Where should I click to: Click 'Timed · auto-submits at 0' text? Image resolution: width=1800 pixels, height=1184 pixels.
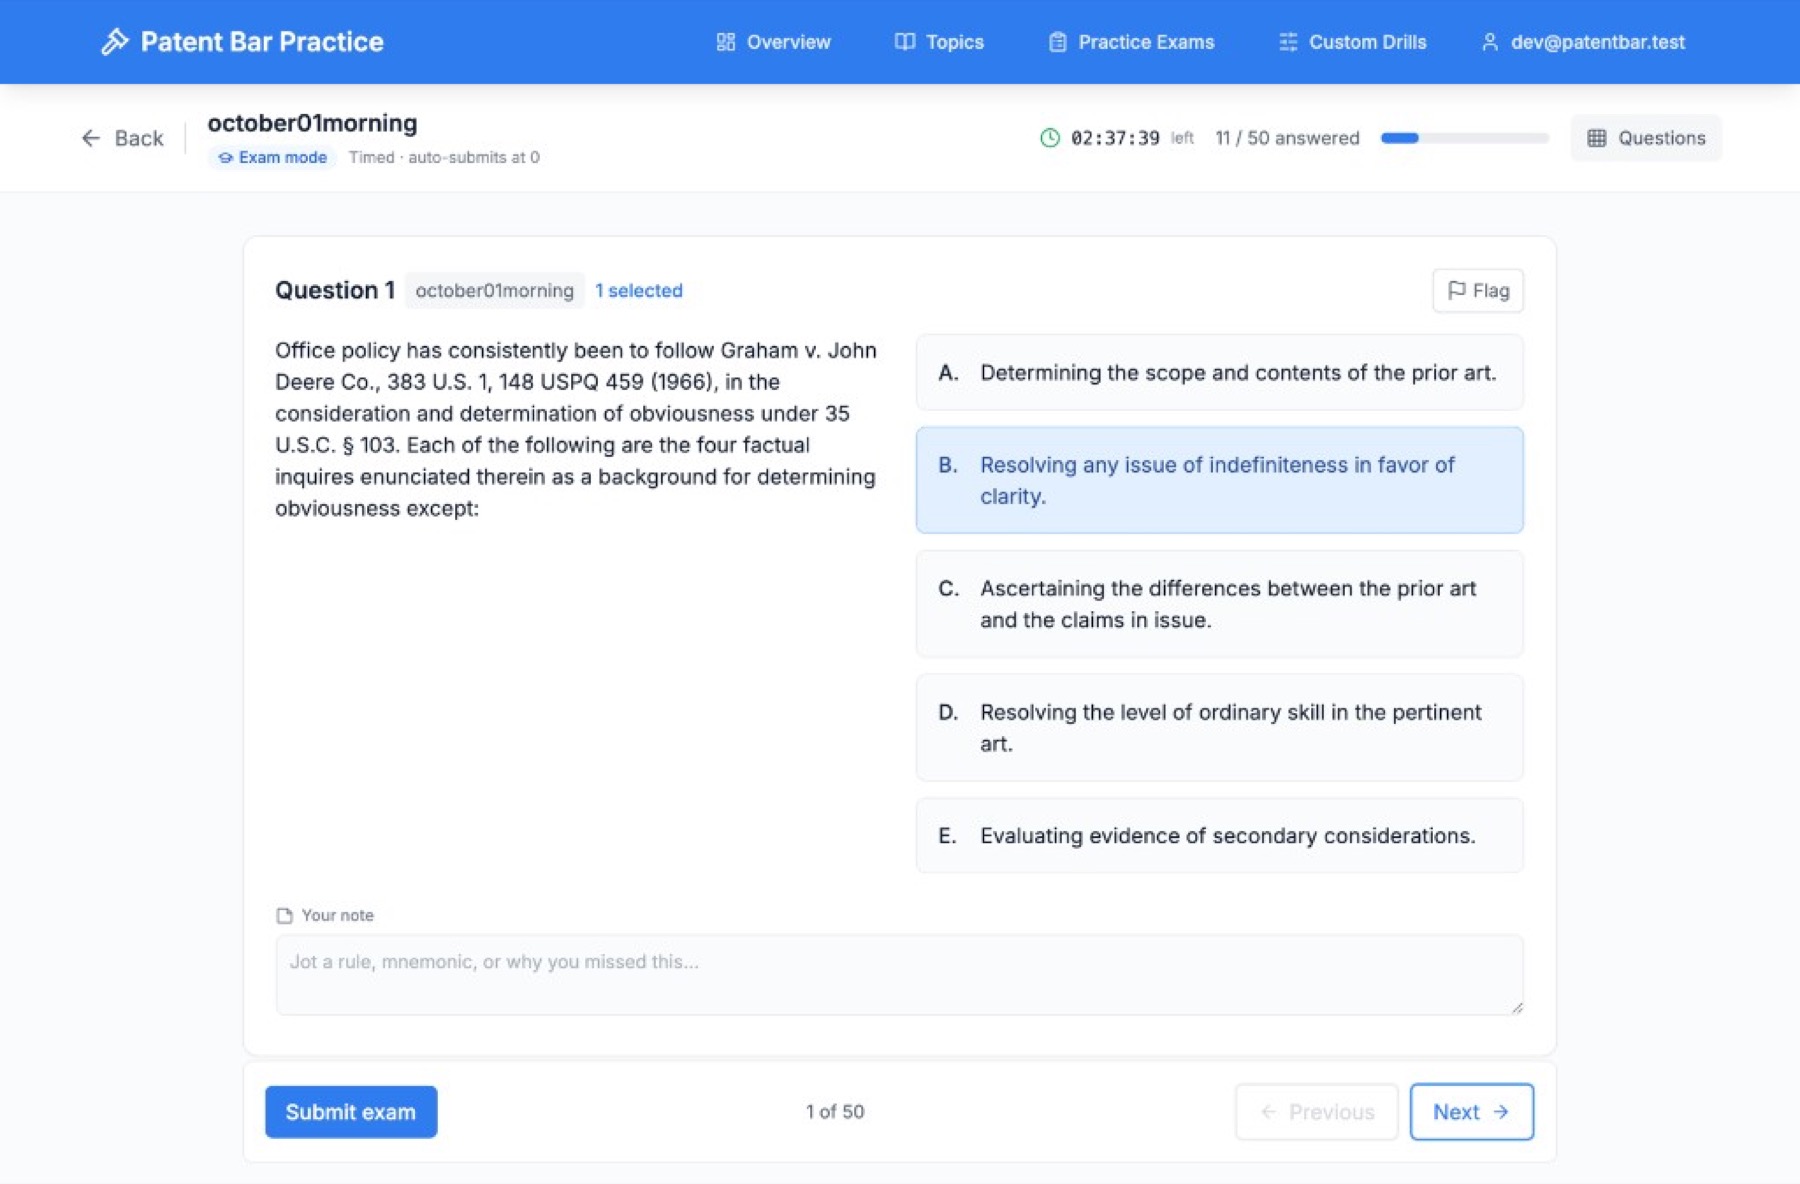[444, 157]
